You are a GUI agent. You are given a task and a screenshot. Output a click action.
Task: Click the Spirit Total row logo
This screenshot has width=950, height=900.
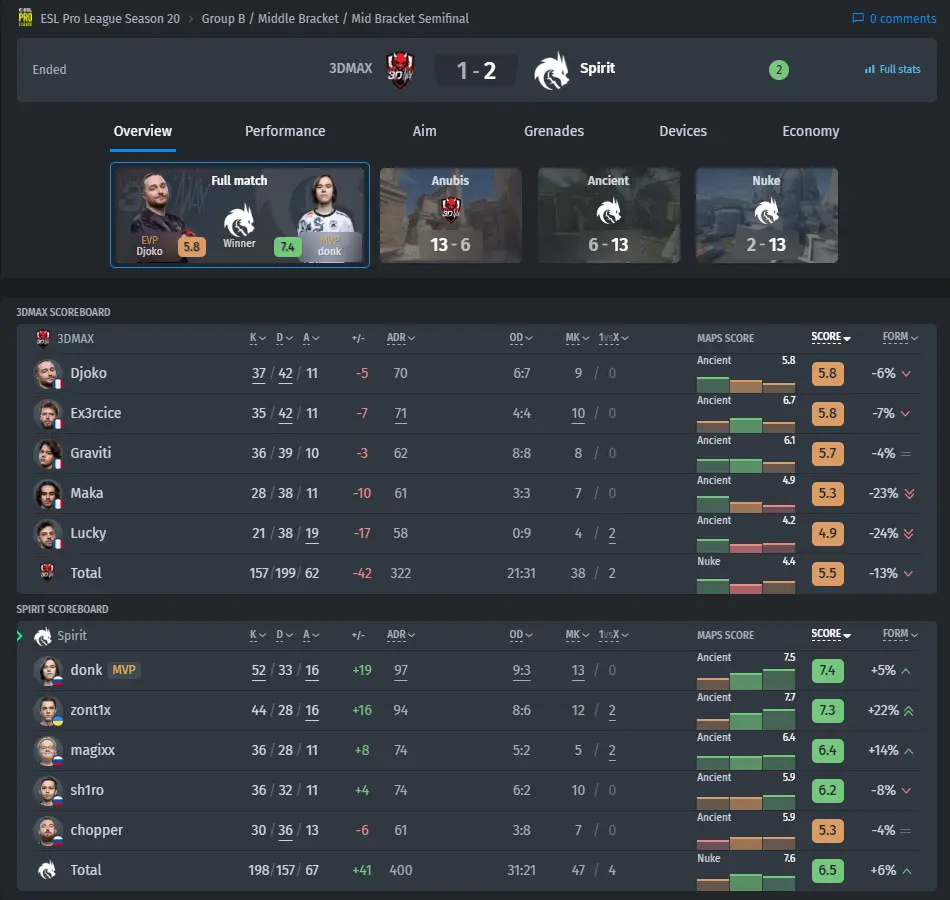(x=47, y=870)
